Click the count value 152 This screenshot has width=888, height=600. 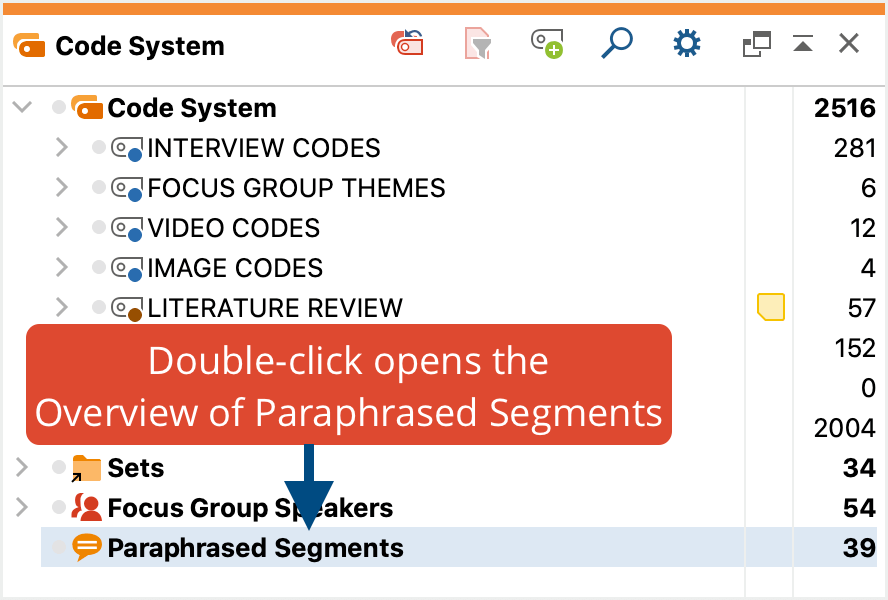pyautogui.click(x=855, y=348)
